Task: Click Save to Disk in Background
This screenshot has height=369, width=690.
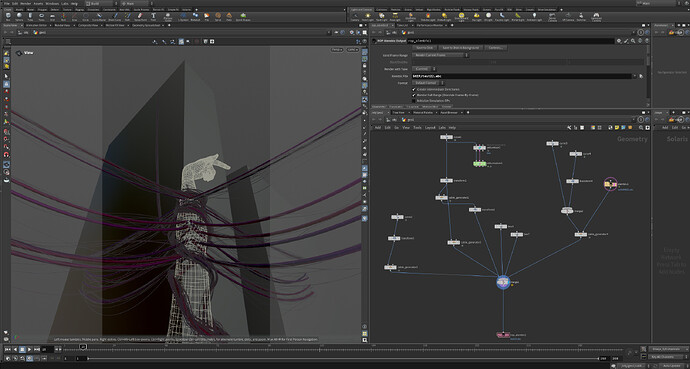Action: 460,47
